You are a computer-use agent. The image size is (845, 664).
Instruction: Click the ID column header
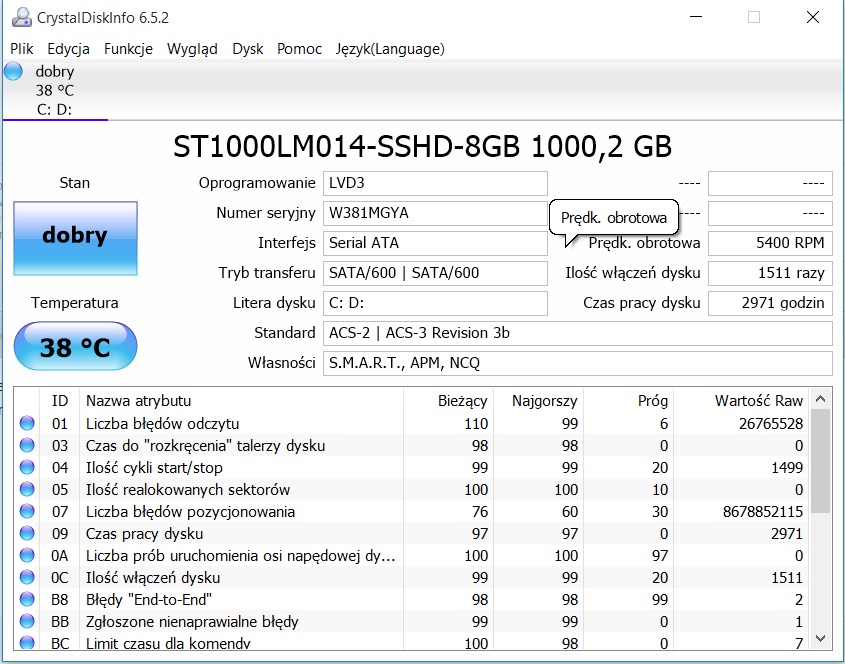point(60,401)
